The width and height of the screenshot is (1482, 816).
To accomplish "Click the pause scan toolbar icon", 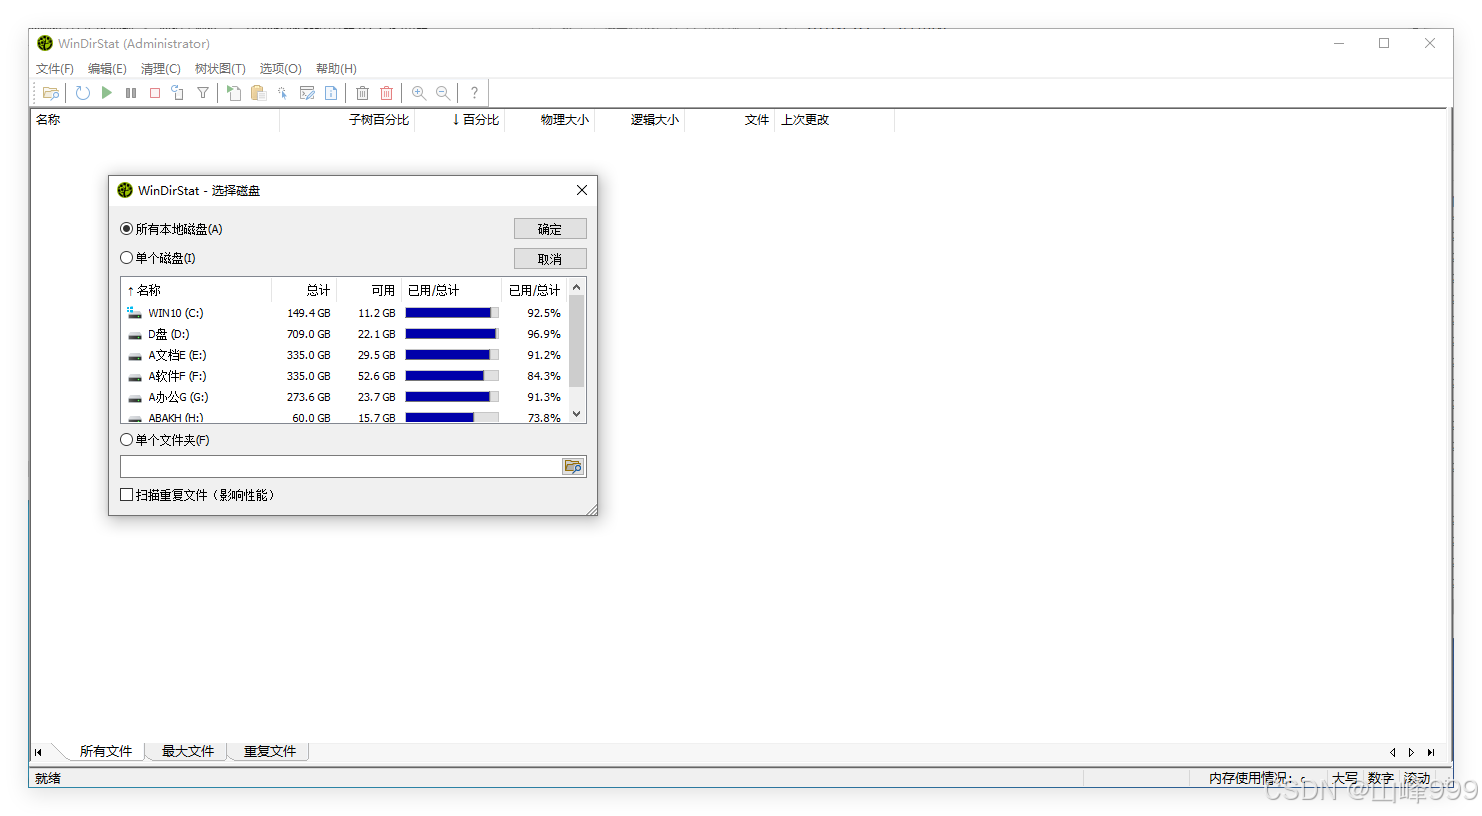I will (131, 93).
